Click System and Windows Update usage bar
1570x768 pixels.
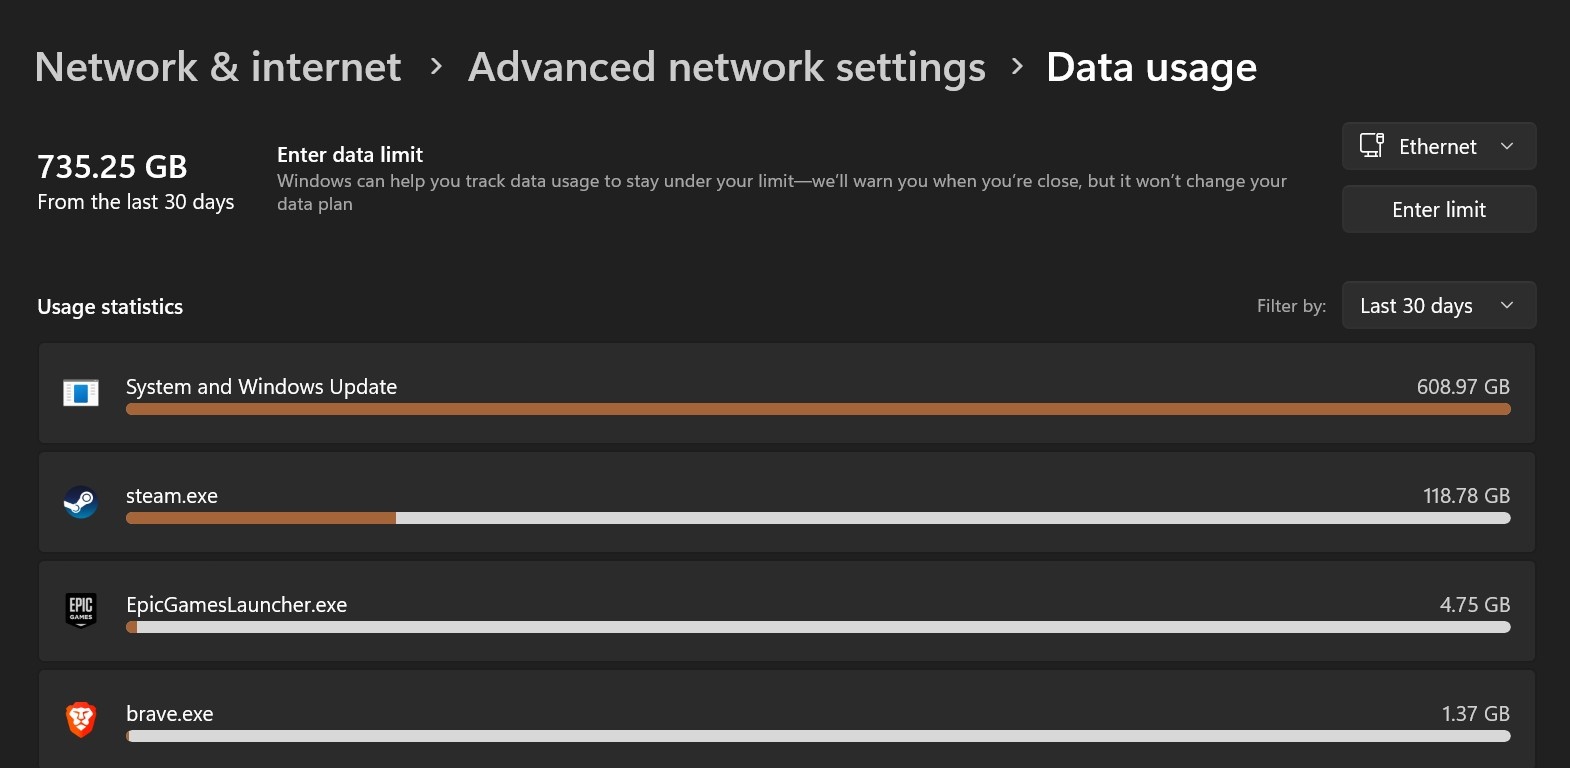pos(817,409)
